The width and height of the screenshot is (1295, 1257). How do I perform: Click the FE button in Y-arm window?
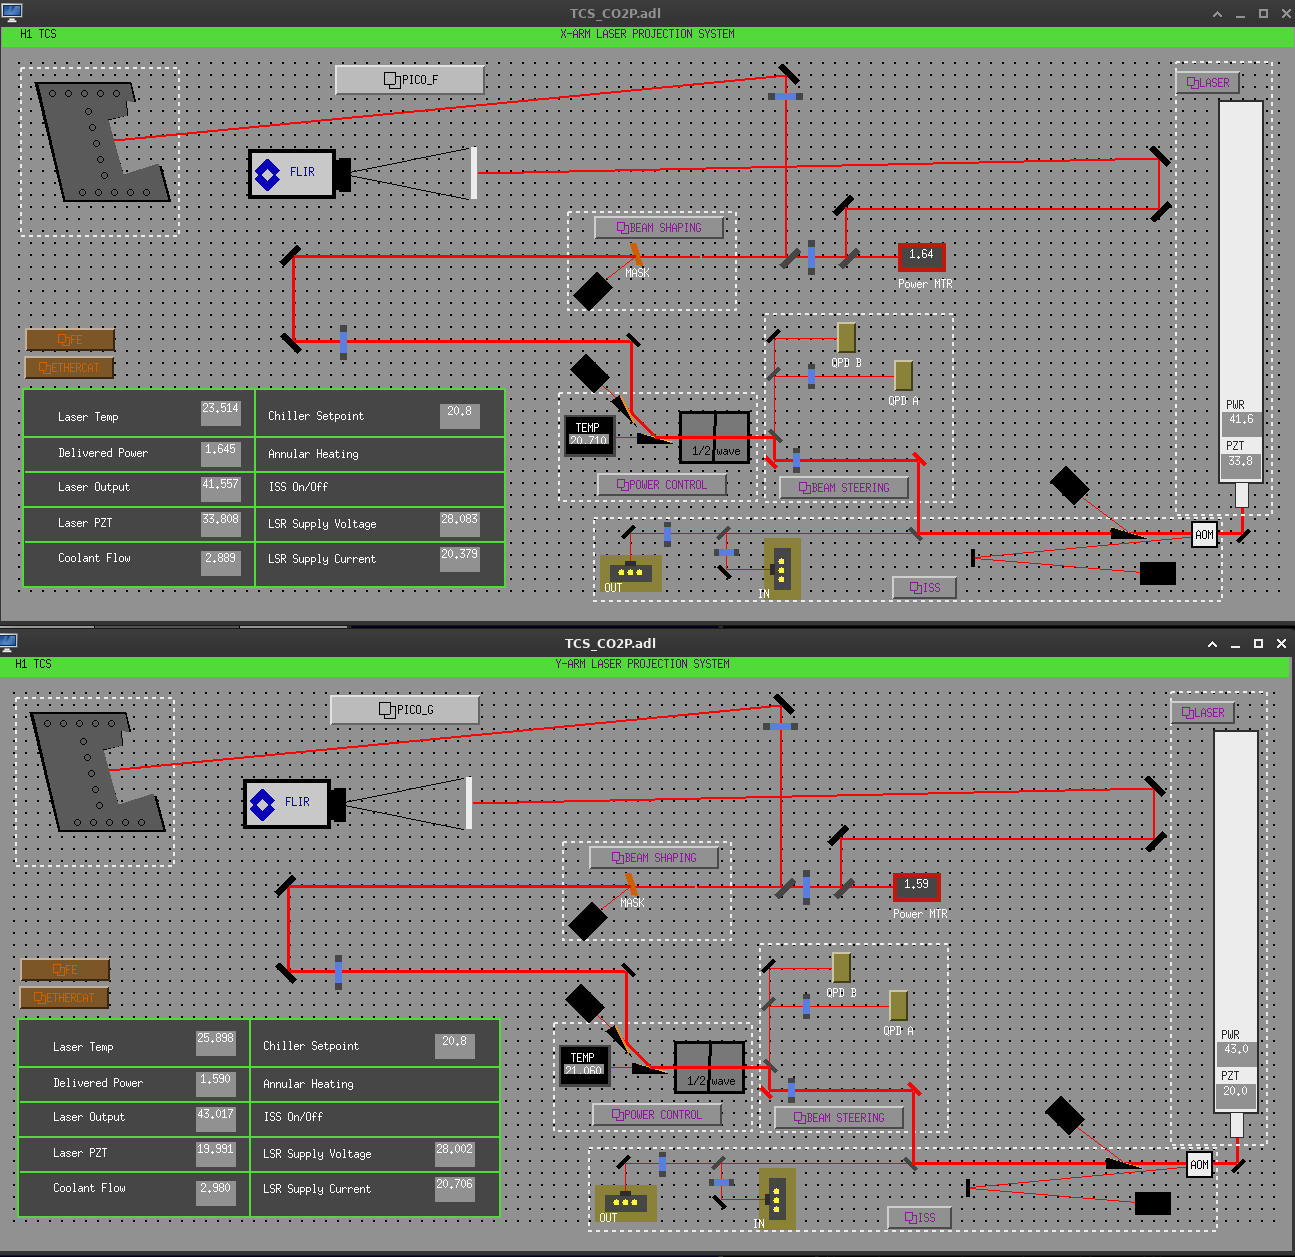click(65, 970)
